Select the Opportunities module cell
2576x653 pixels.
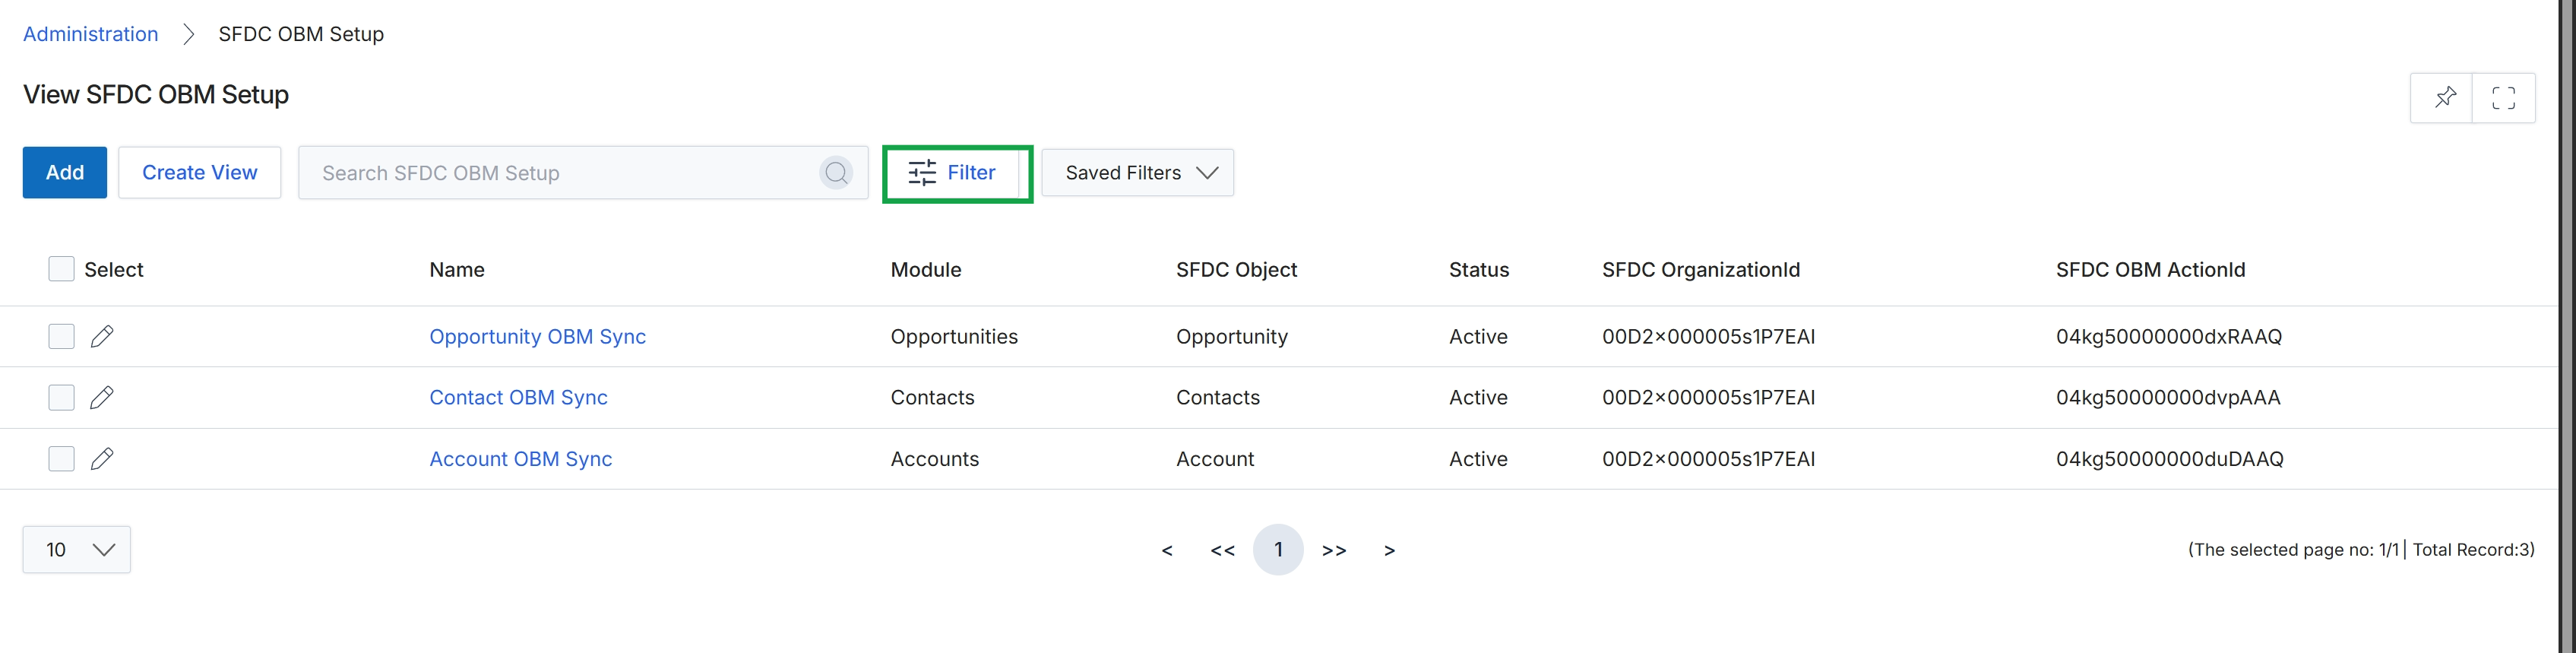click(954, 336)
